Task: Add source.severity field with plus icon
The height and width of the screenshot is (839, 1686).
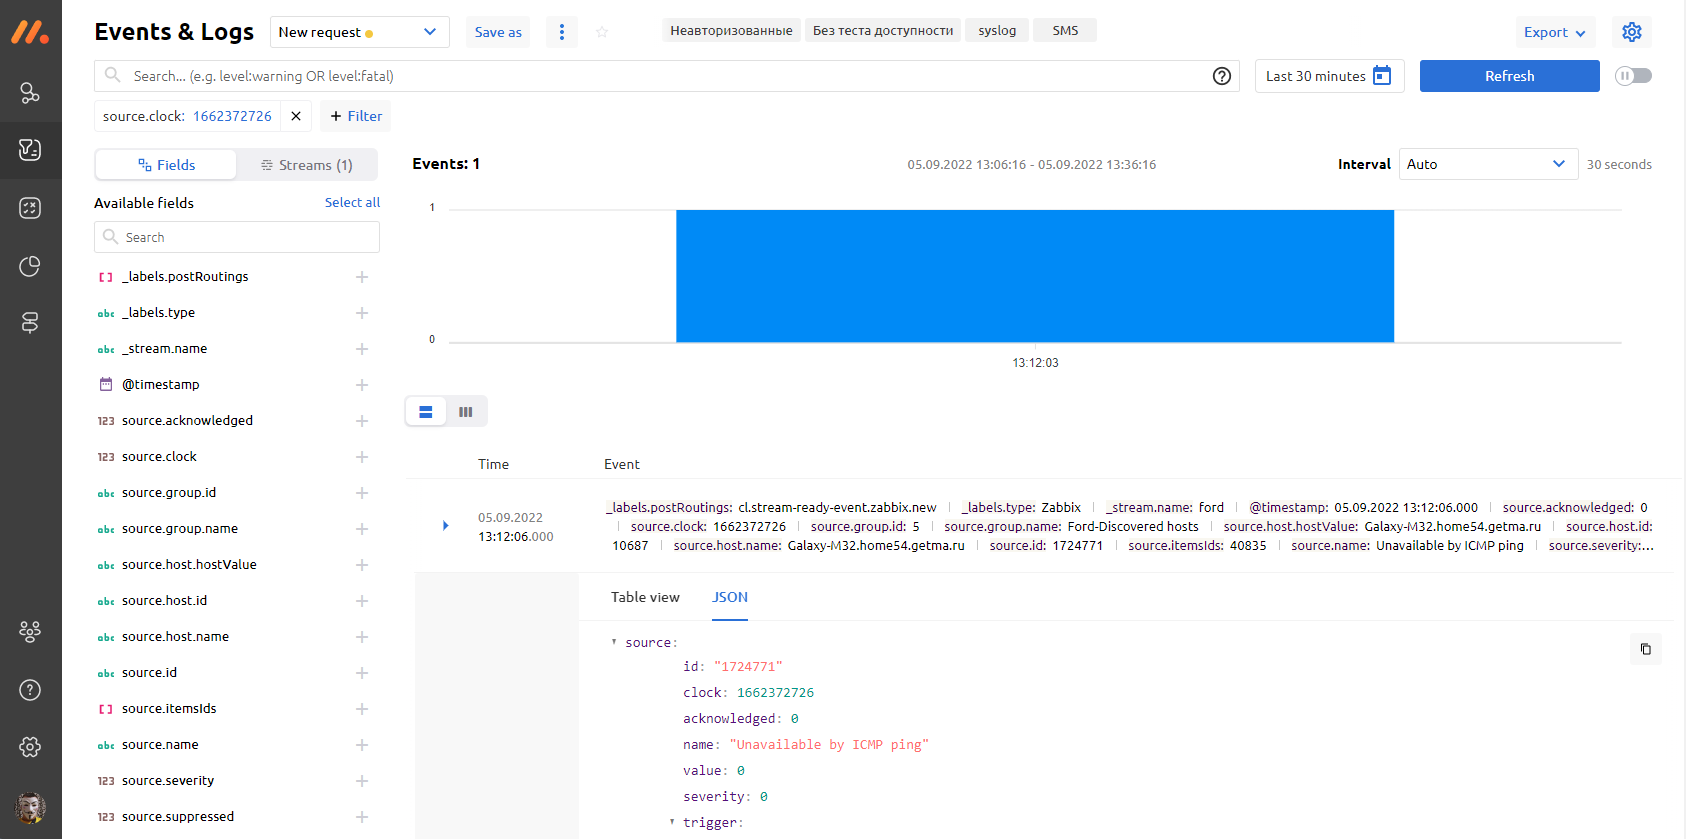Action: click(x=362, y=781)
